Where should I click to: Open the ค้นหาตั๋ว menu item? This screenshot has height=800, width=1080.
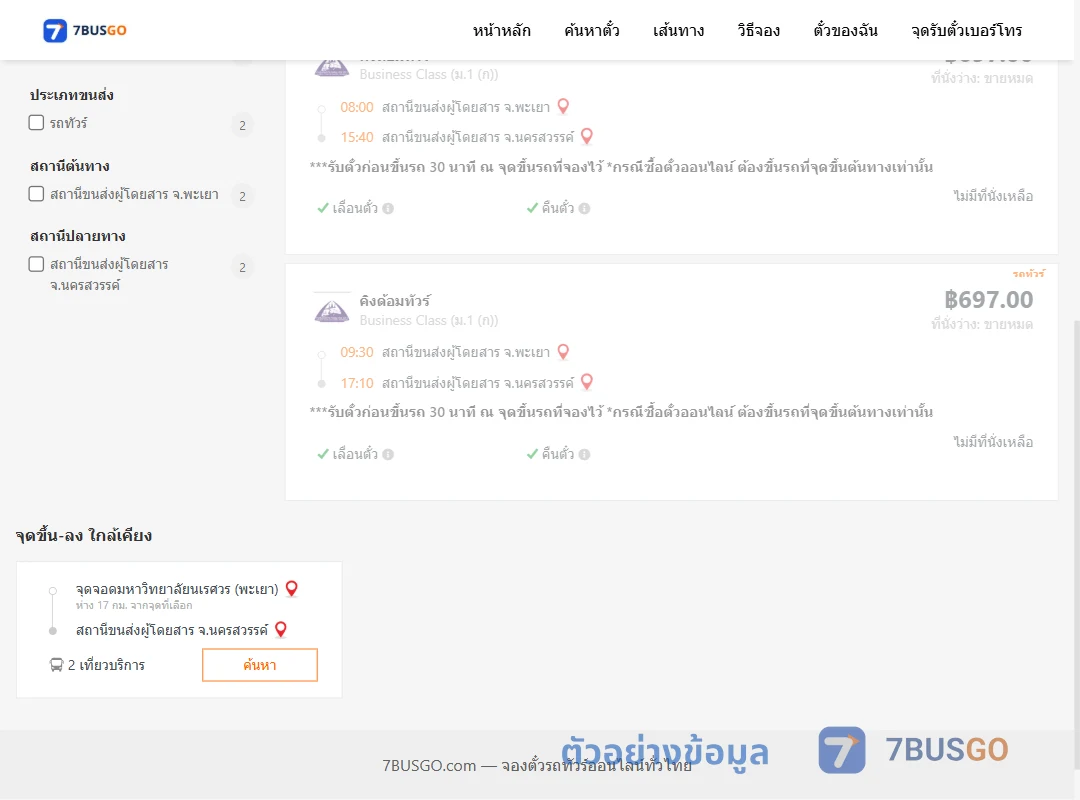592,30
